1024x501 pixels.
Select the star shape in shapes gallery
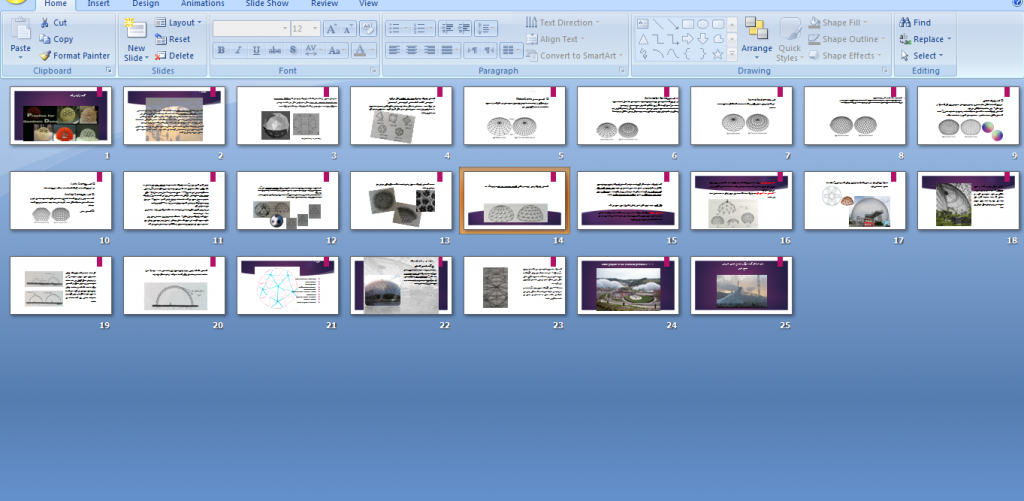pyautogui.click(x=718, y=55)
